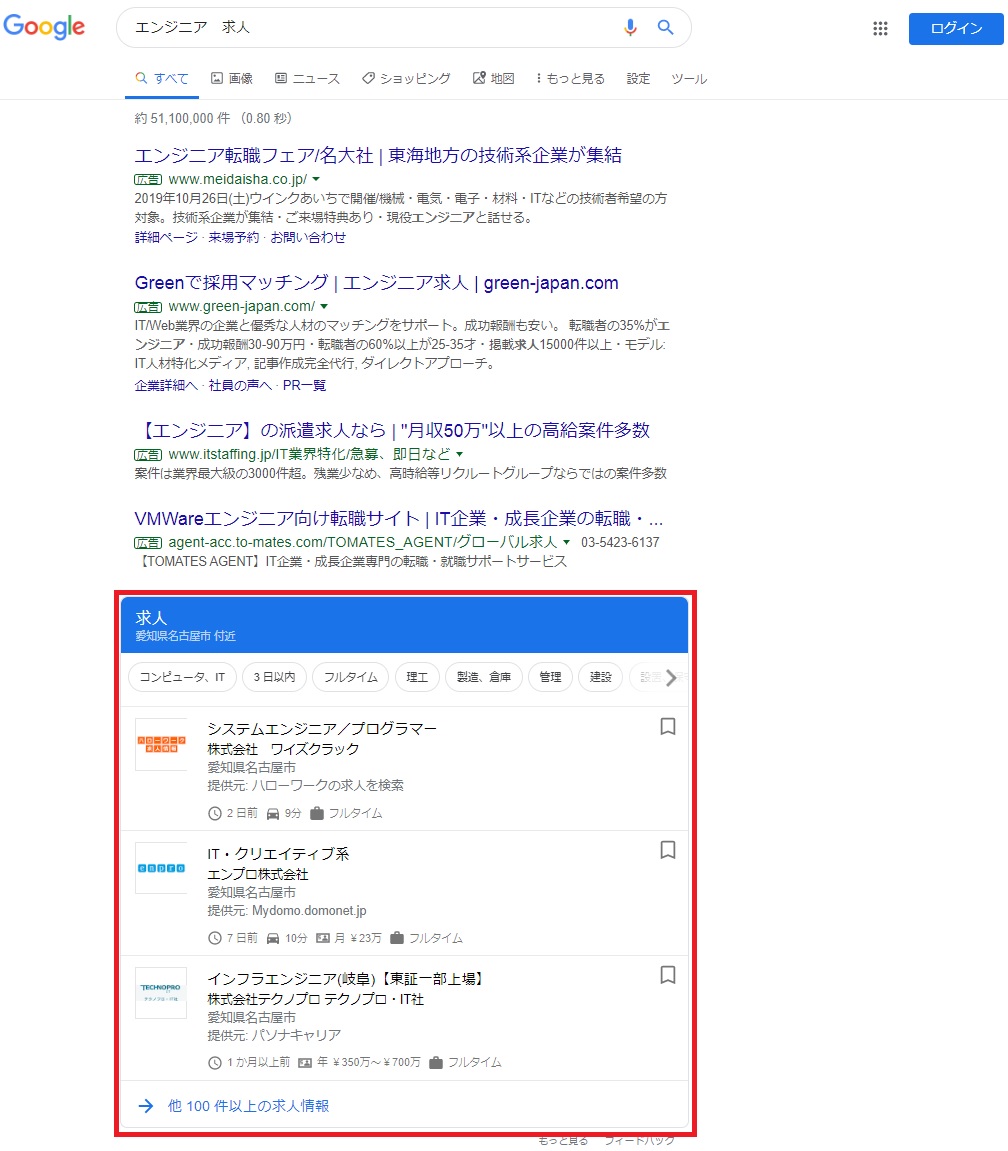Screen dimensions: 1008x1151
Task: Open the インフラエンジニア(岐阜)【東証一部上場】 job title
Action: click(345, 978)
